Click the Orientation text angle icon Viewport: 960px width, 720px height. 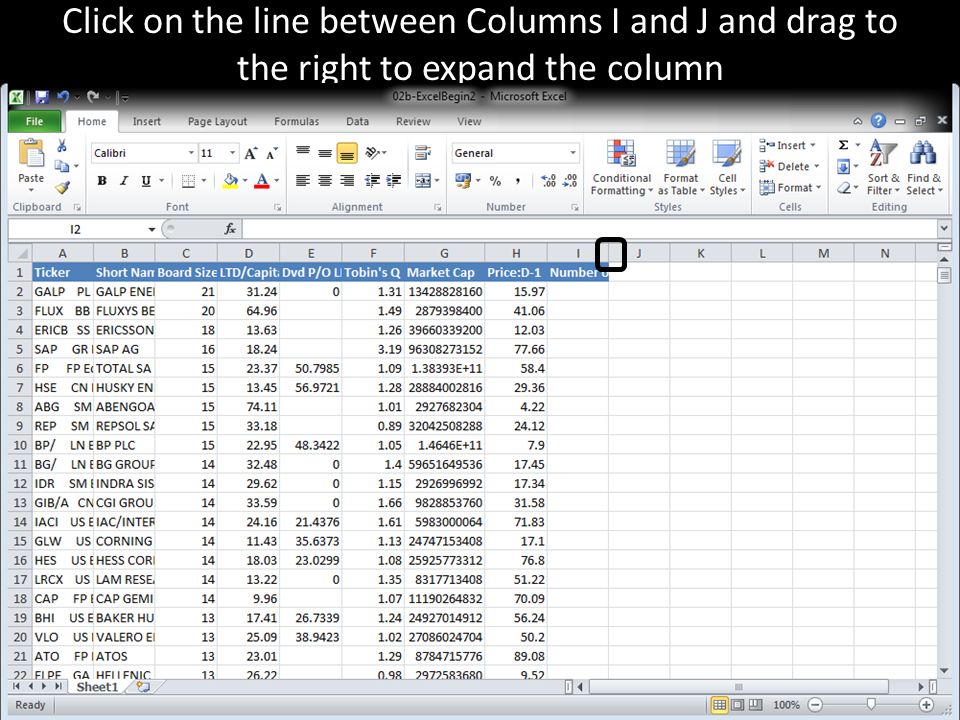[x=373, y=152]
